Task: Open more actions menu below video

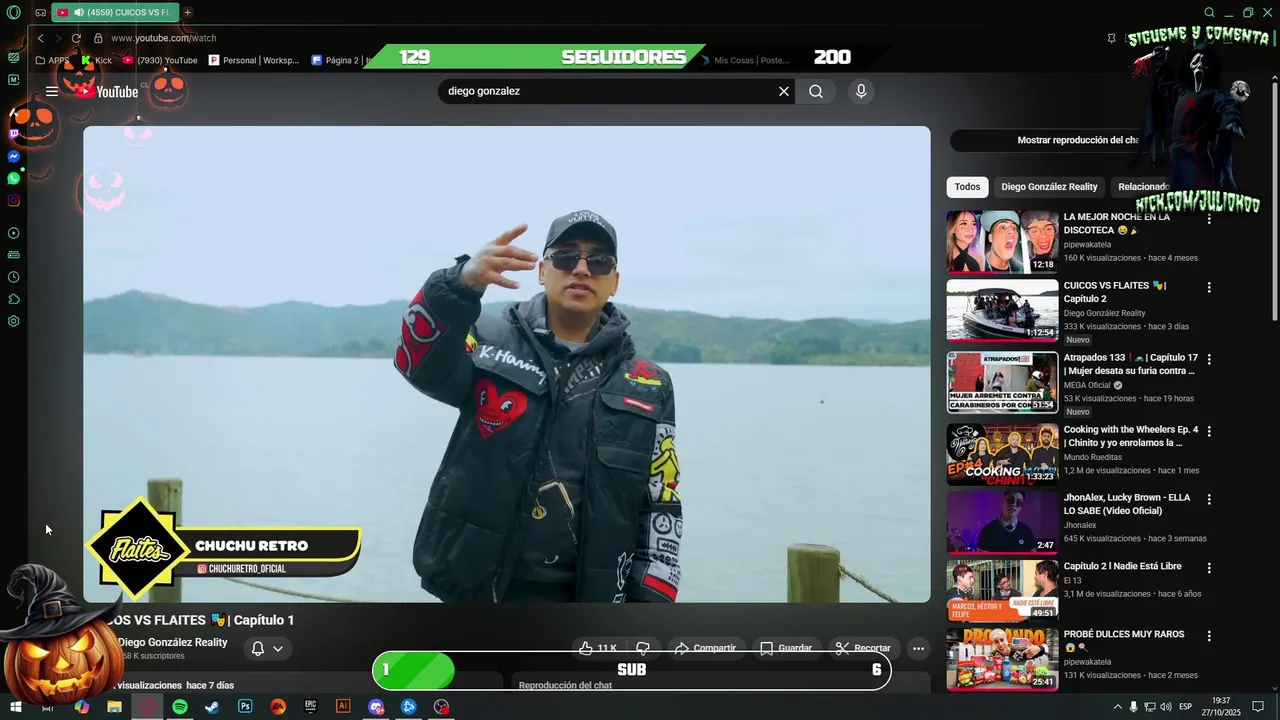Action: pyautogui.click(x=918, y=648)
